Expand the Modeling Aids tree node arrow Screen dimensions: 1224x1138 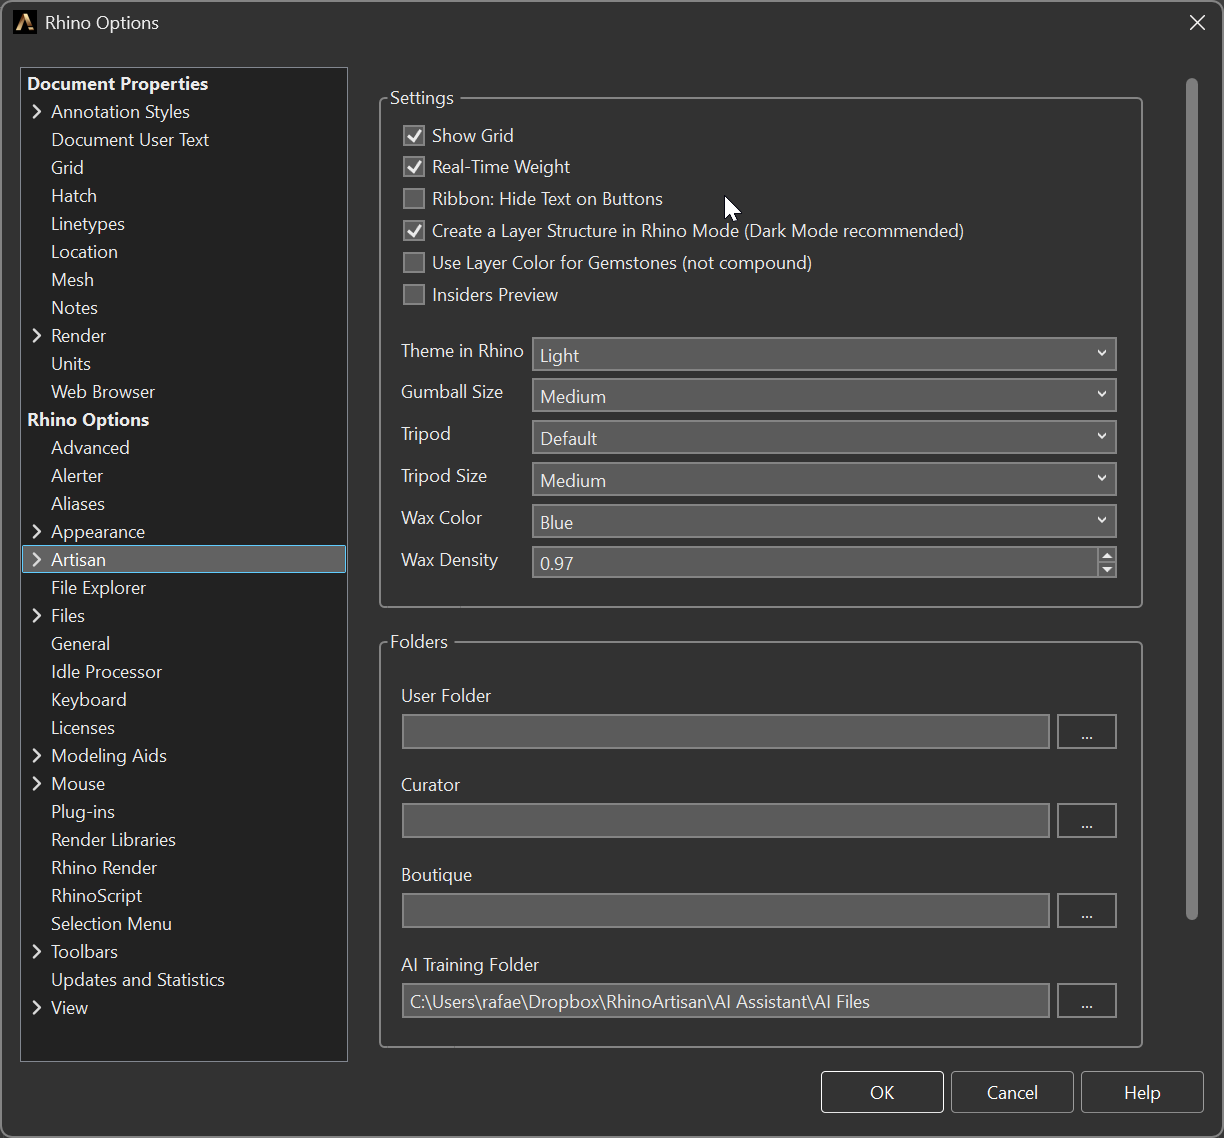tap(37, 756)
